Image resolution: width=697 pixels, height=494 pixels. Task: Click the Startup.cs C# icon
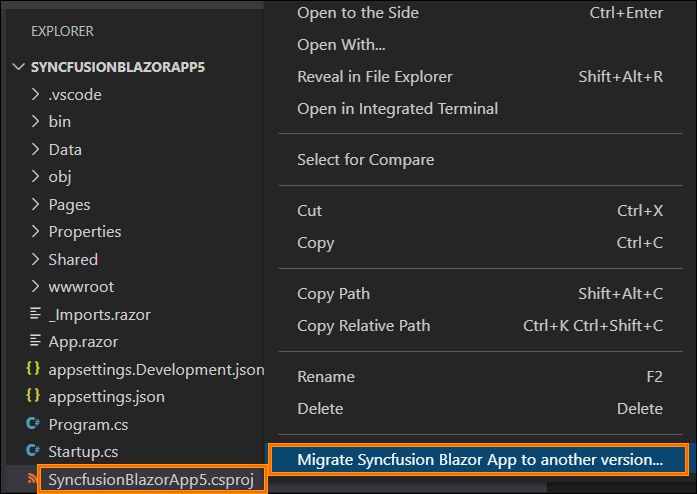[x=33, y=451]
